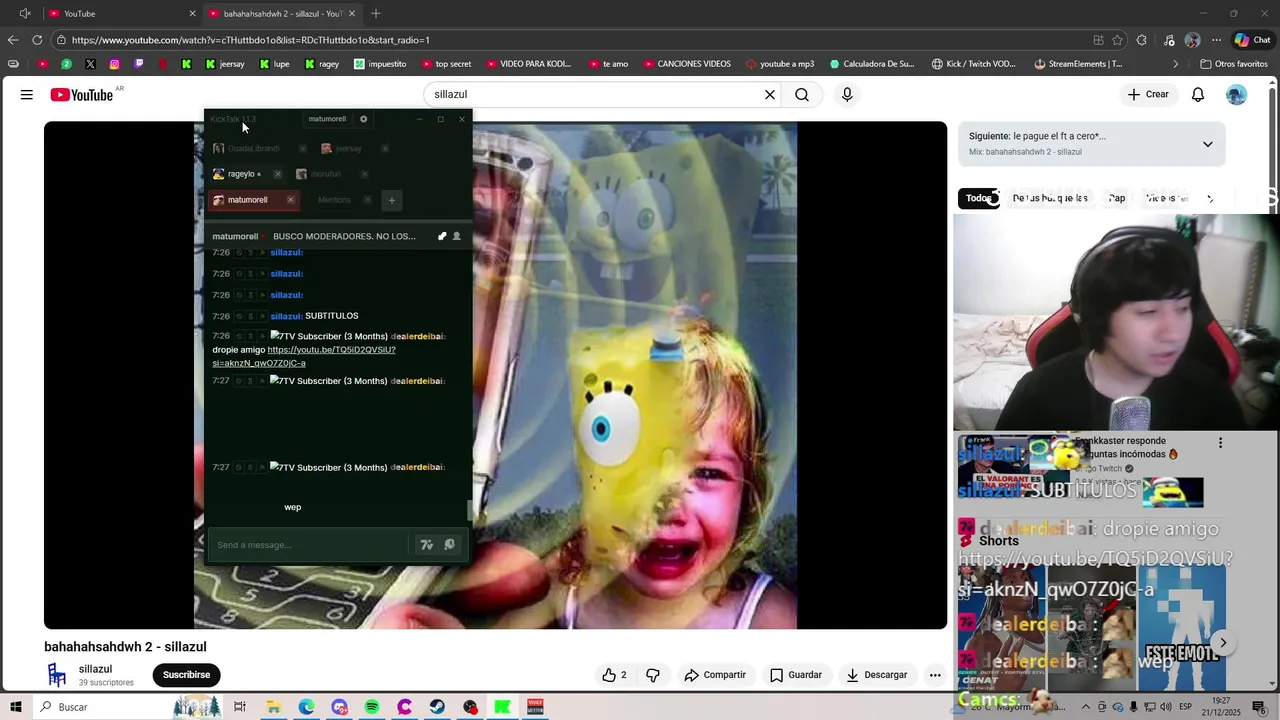
Task: Like the video with thumbs up
Action: [614, 675]
